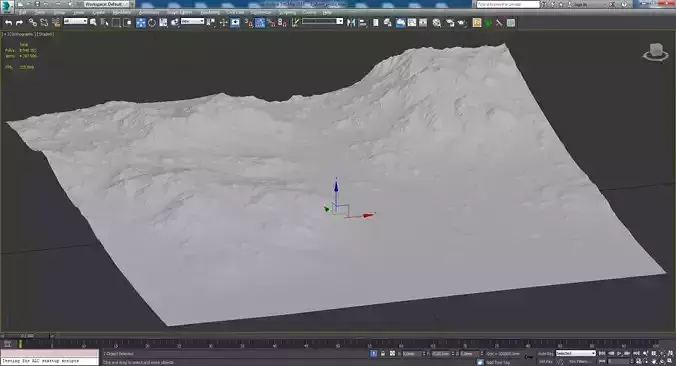676x366 pixels.
Task: Open the Select by Name dialog icon
Action: coord(104,22)
